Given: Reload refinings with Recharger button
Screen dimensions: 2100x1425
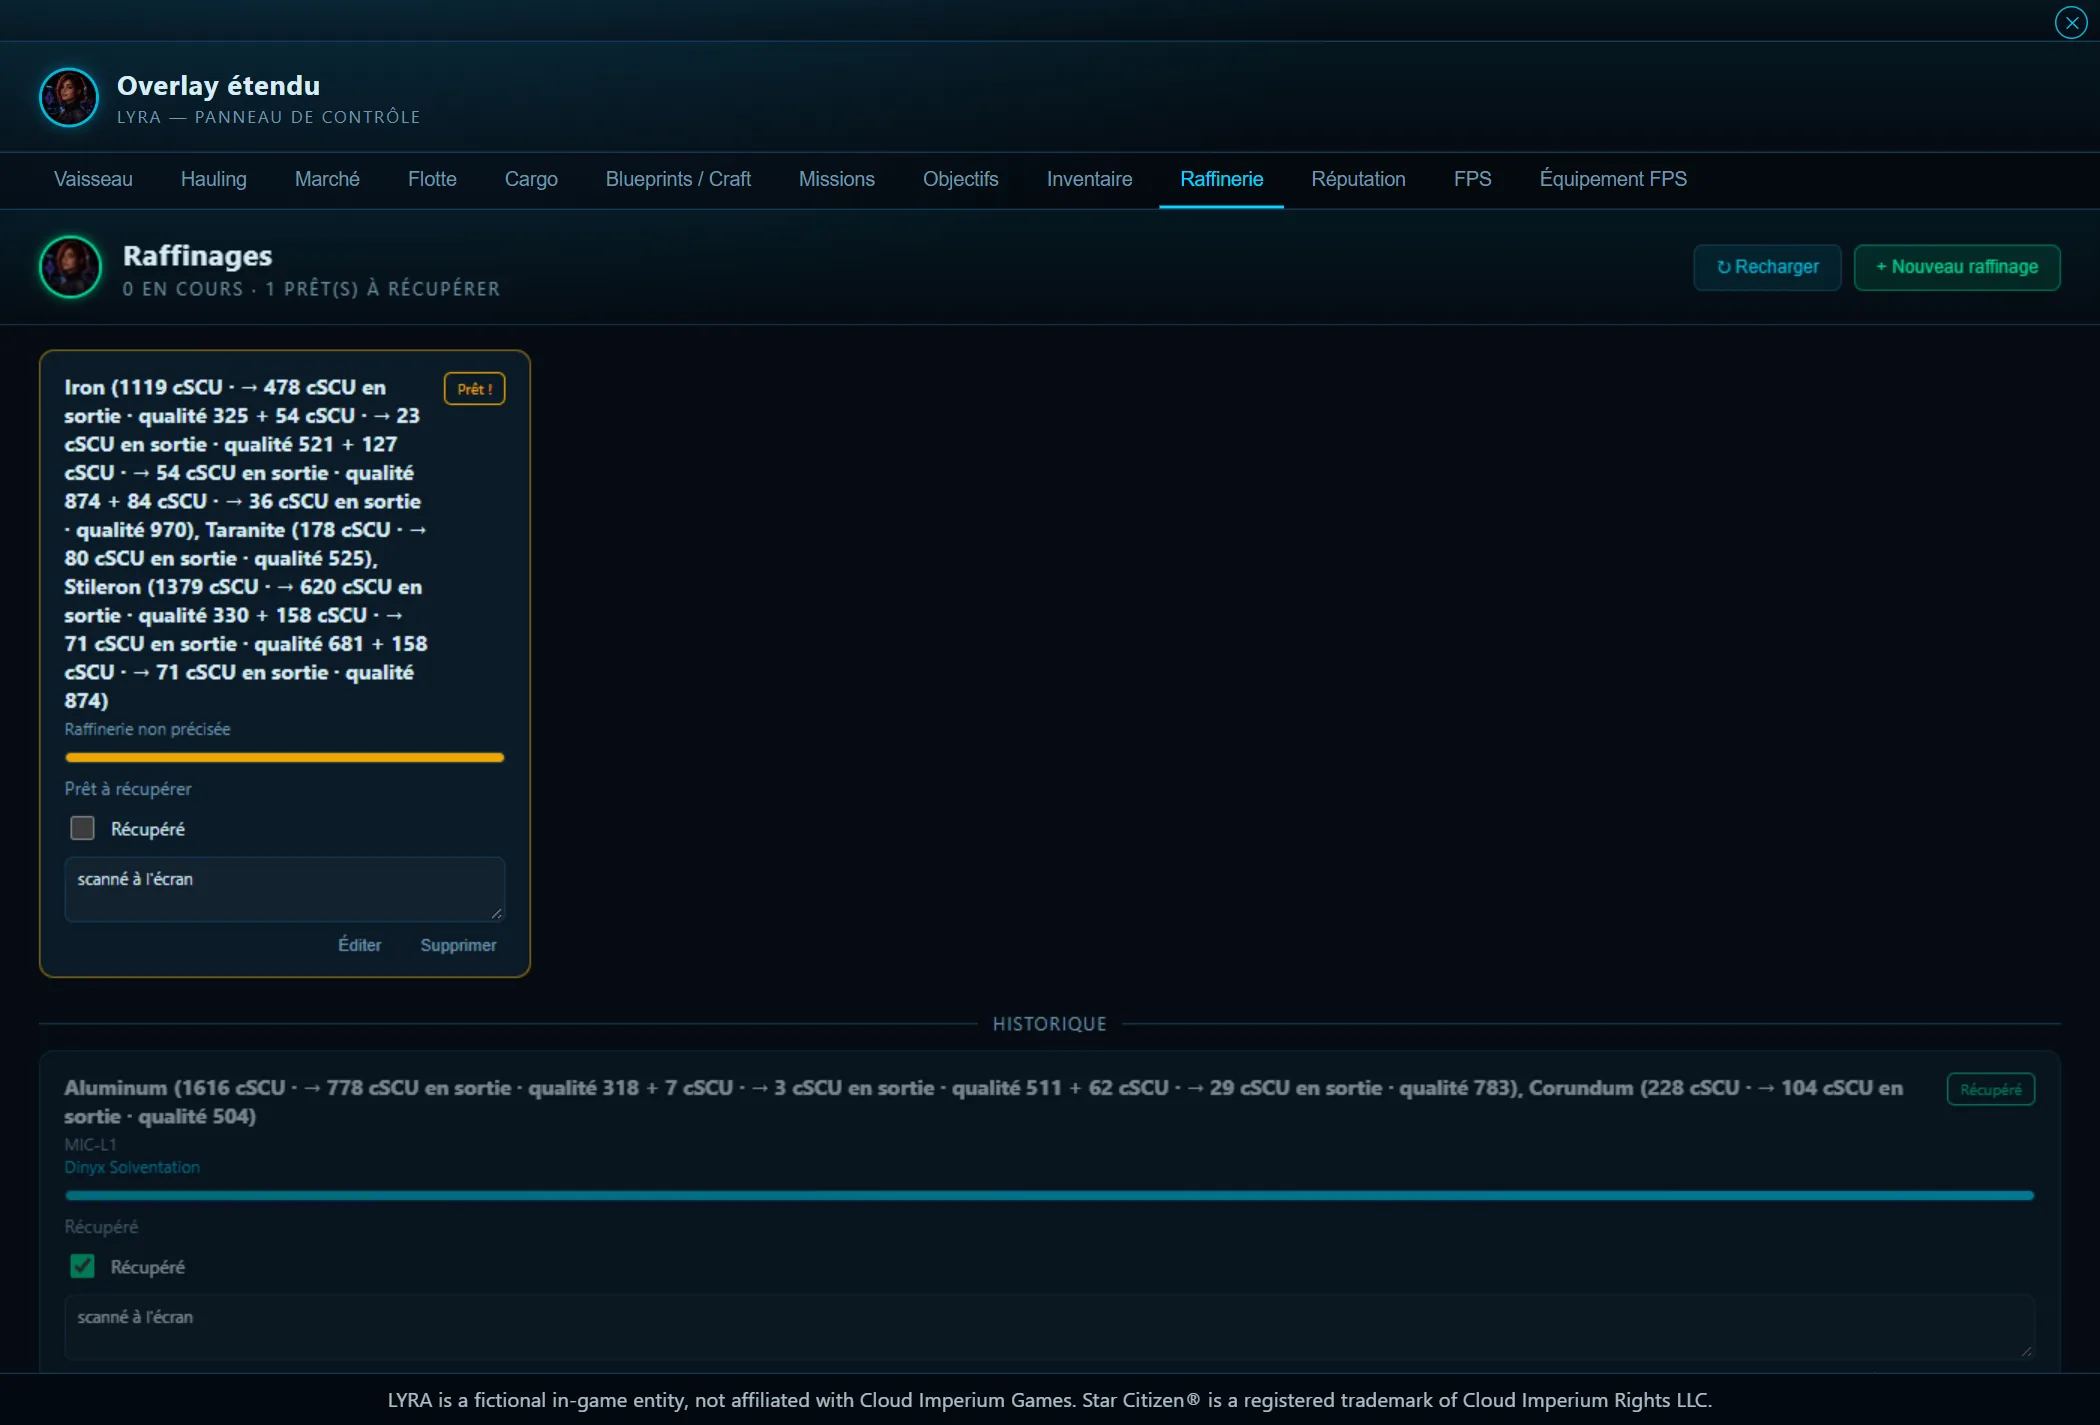Looking at the screenshot, I should (x=1767, y=267).
